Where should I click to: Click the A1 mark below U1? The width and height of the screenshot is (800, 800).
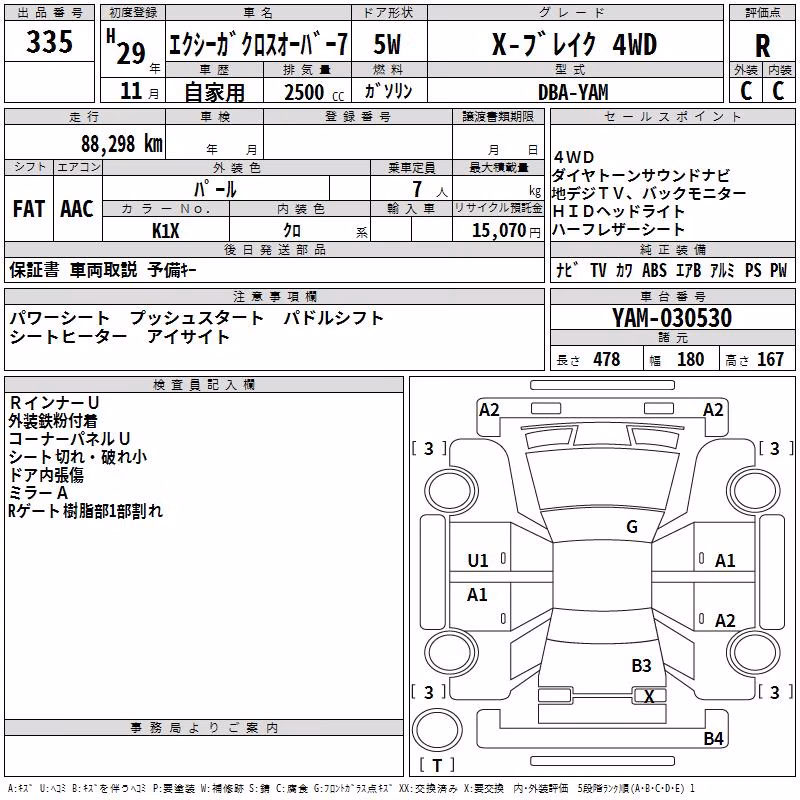(477, 594)
